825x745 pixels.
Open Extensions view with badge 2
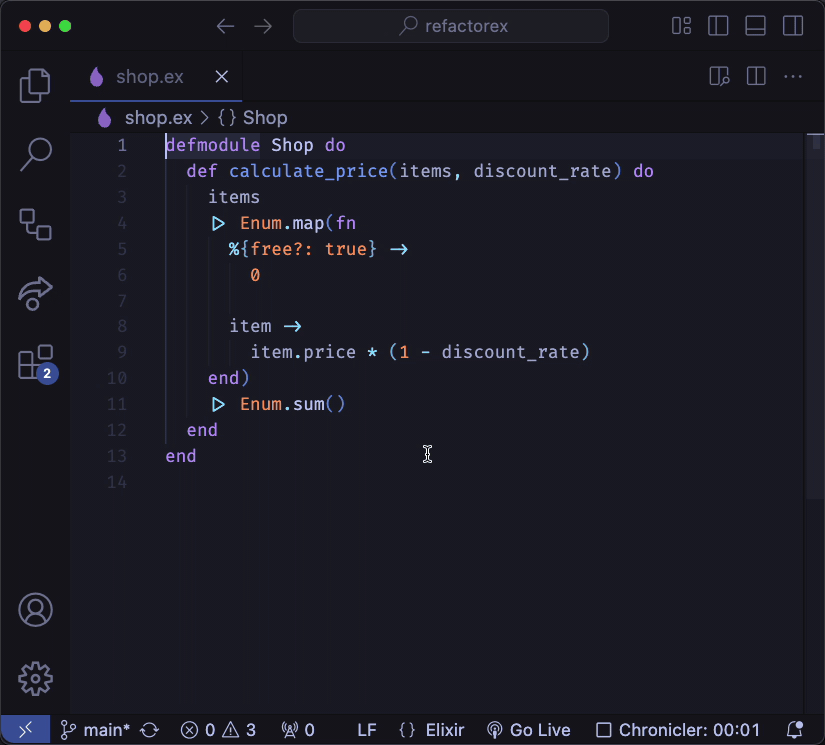tap(35, 362)
